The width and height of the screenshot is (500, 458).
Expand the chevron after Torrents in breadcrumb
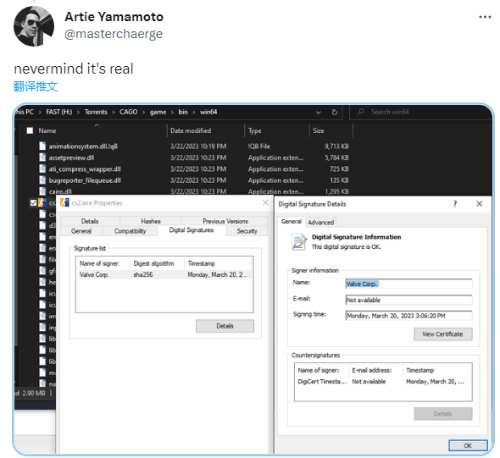click(113, 112)
